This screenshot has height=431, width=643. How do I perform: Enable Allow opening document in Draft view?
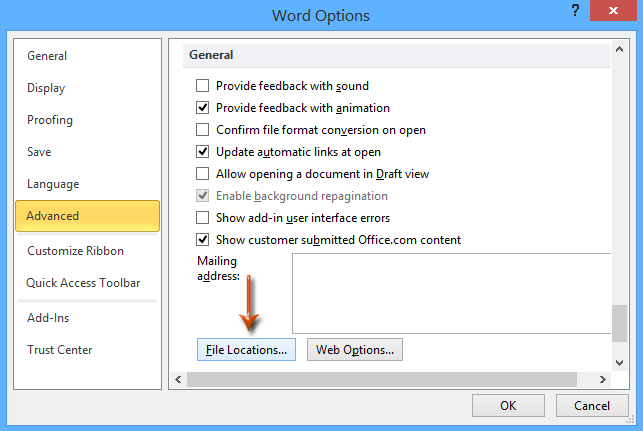click(x=202, y=174)
